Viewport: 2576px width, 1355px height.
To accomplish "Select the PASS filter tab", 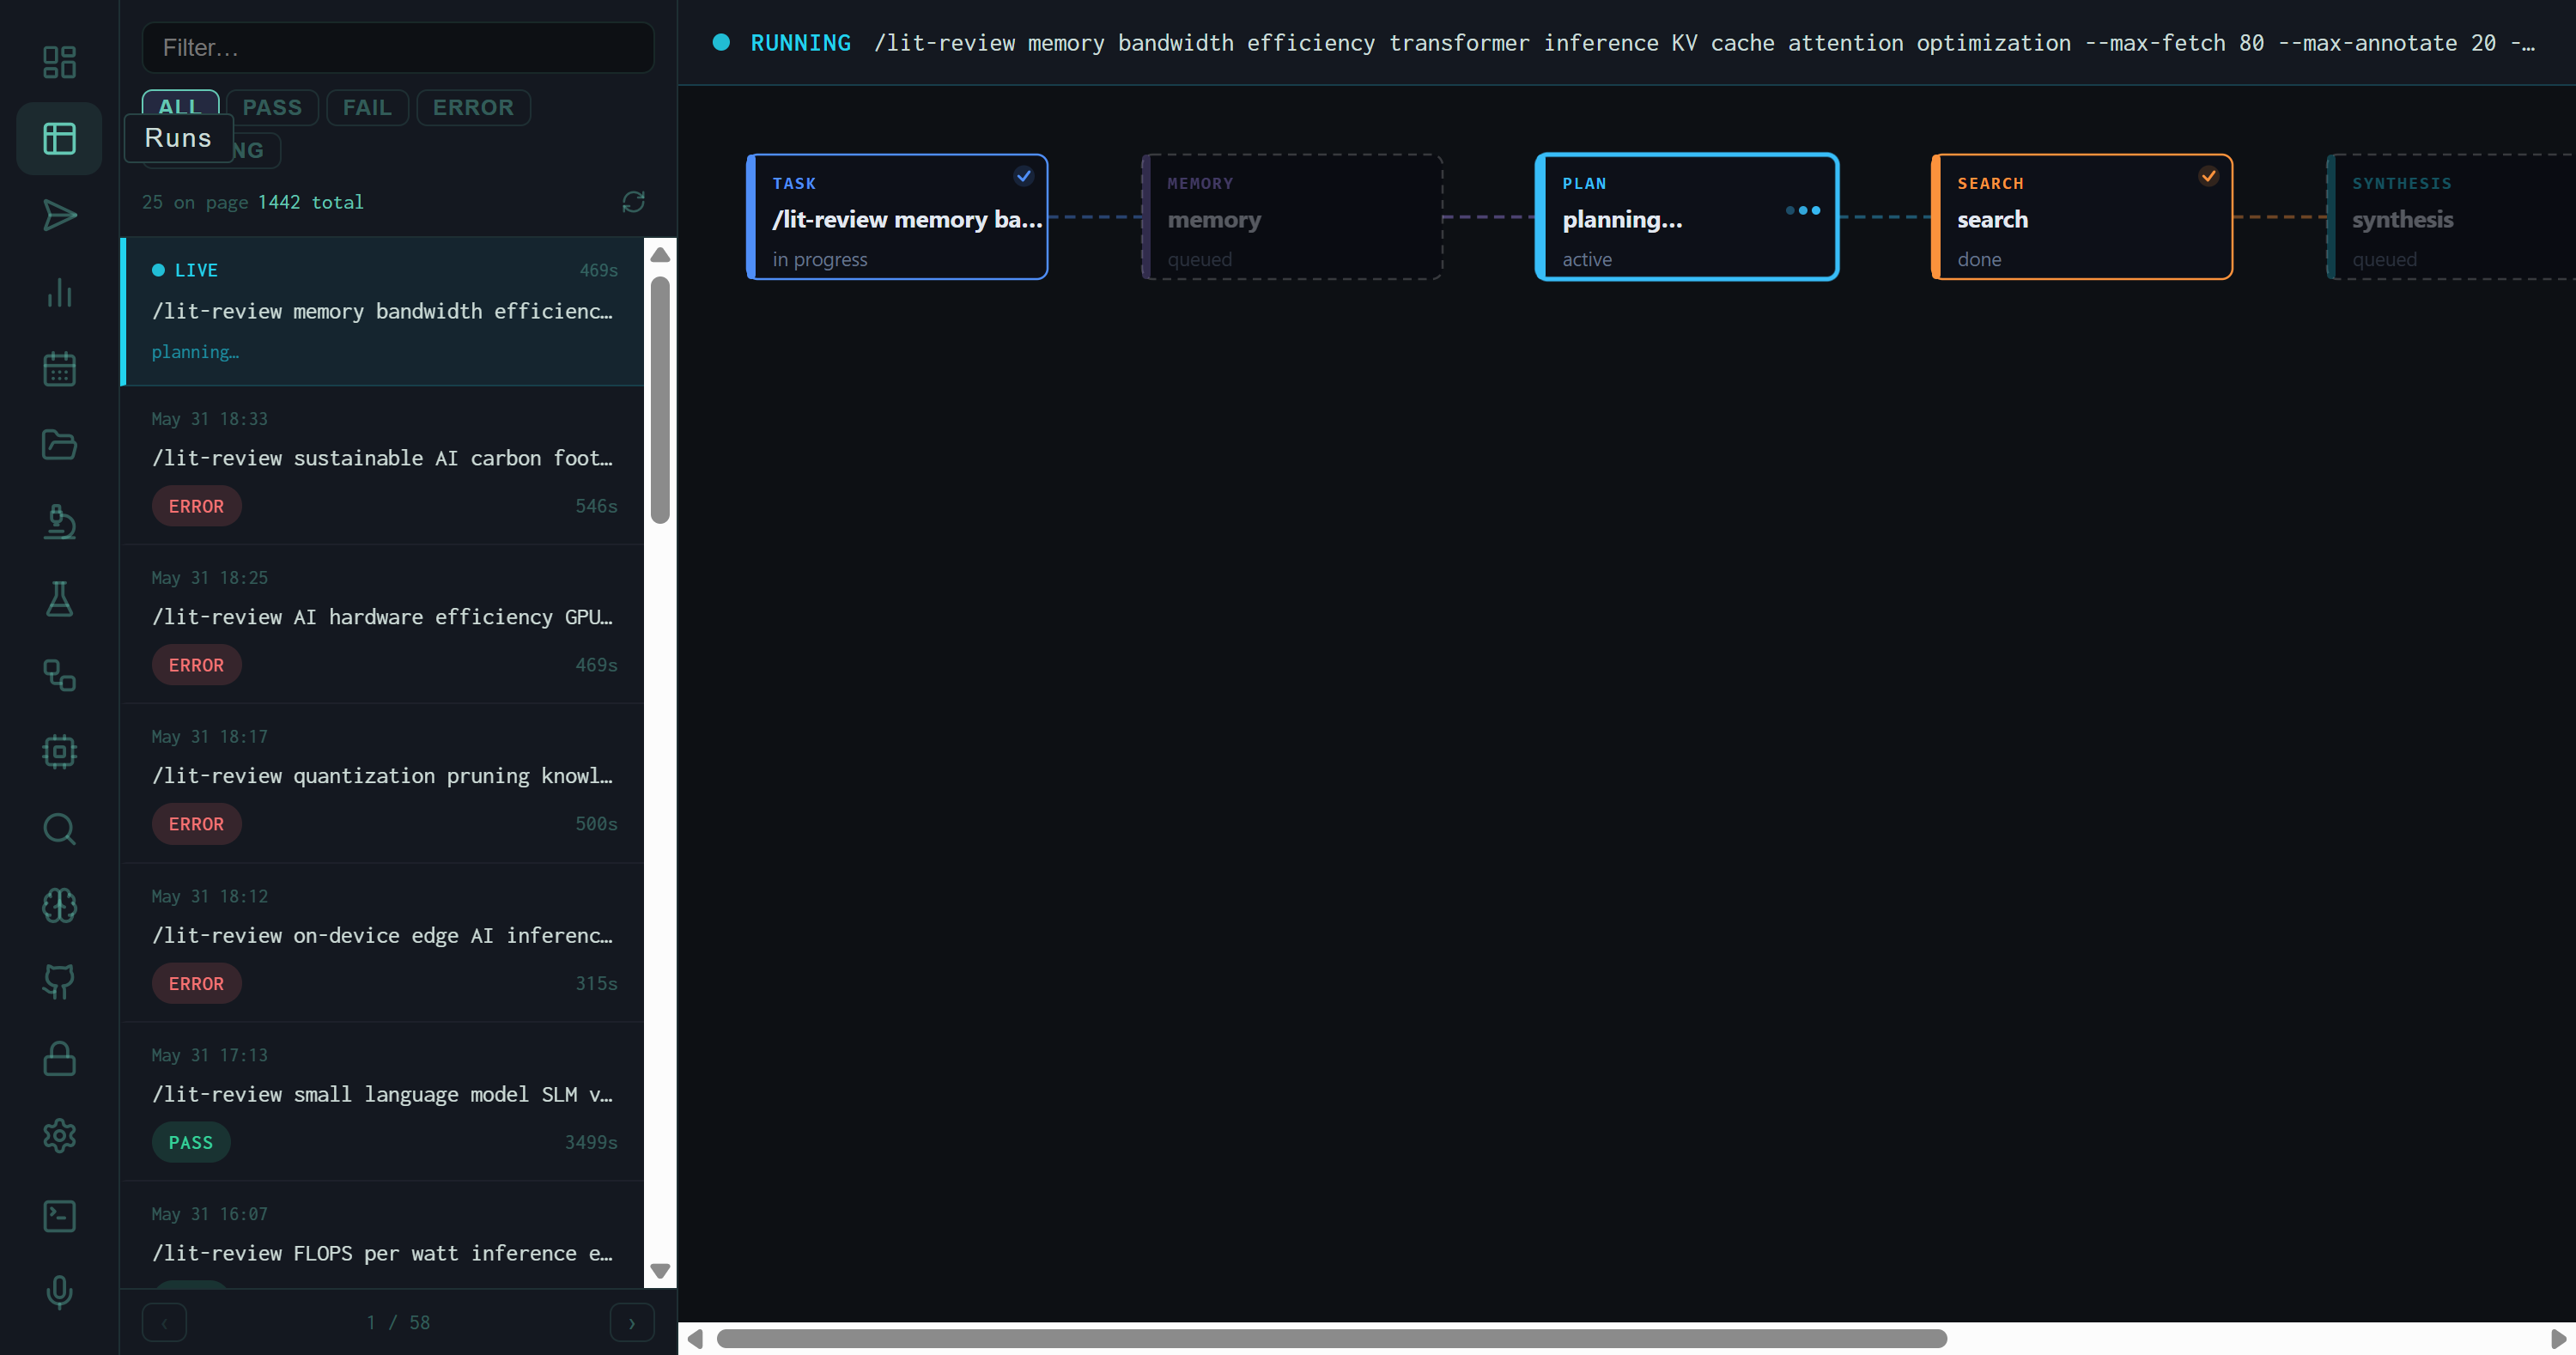I will pos(272,107).
